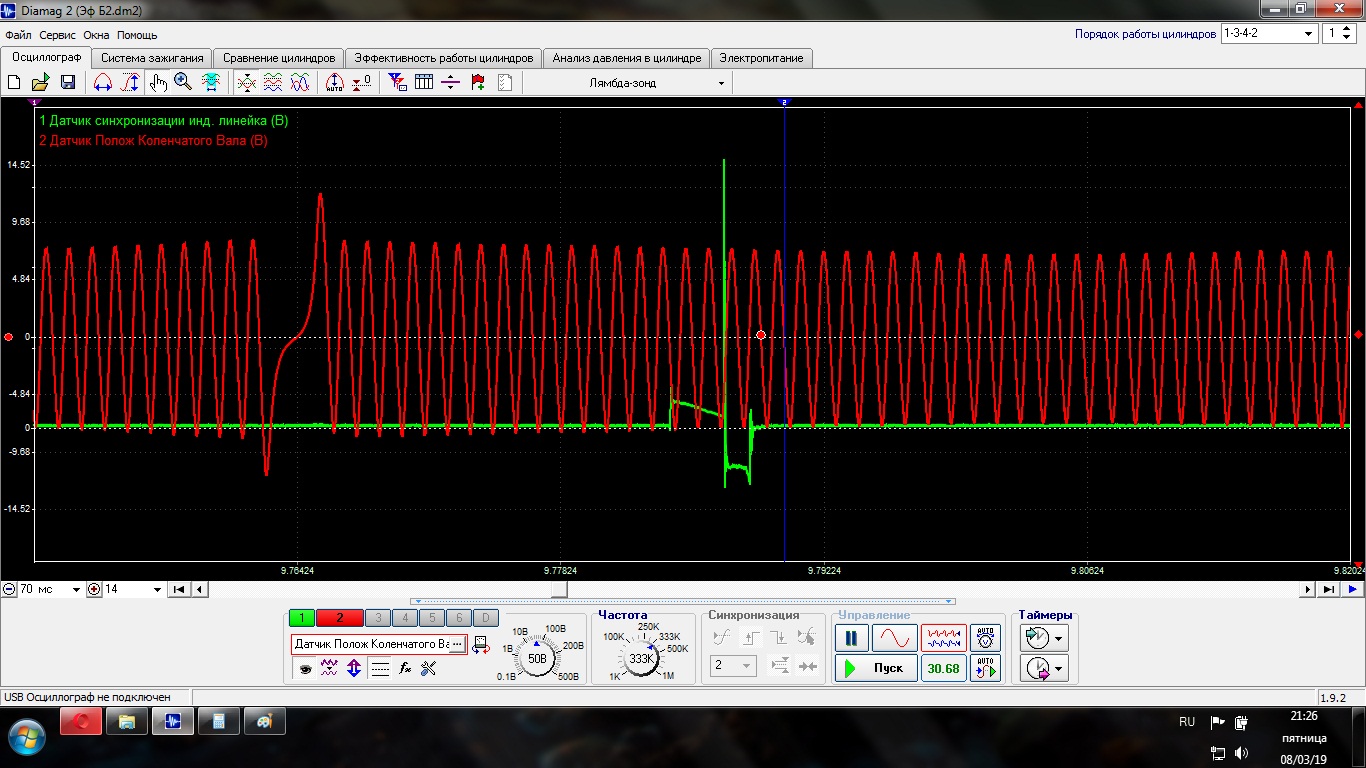Viewport: 1366px width, 768px height.
Task: Jump to the oscillogram start button
Action: tap(179, 589)
